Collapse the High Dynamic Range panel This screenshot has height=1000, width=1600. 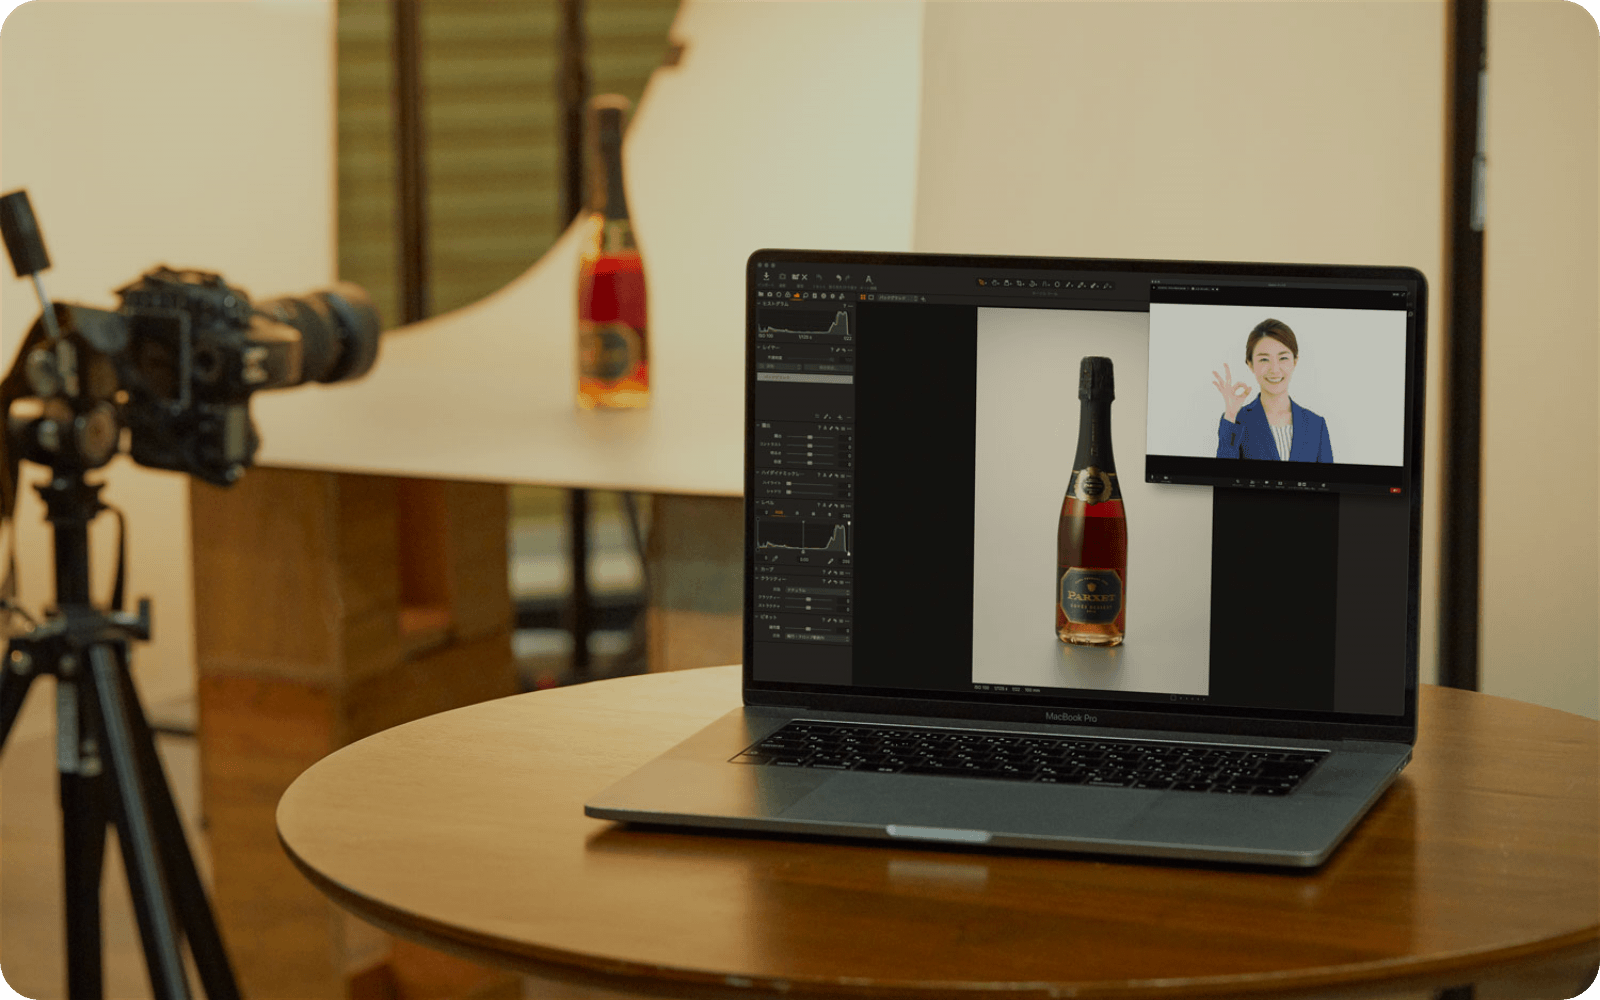757,473
